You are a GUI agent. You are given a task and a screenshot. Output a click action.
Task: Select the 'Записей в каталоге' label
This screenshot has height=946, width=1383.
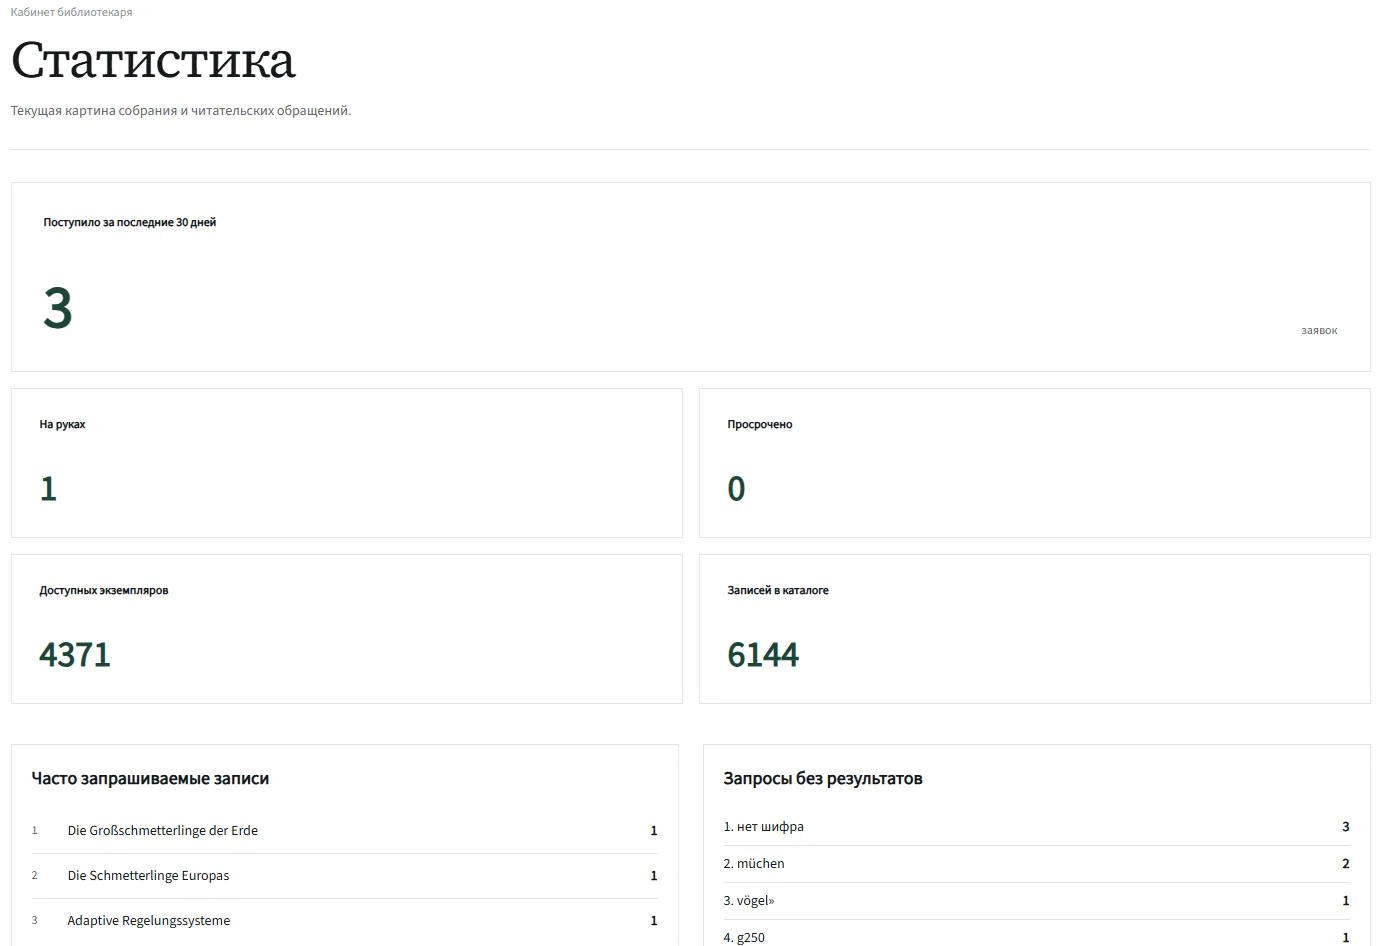[x=778, y=590]
